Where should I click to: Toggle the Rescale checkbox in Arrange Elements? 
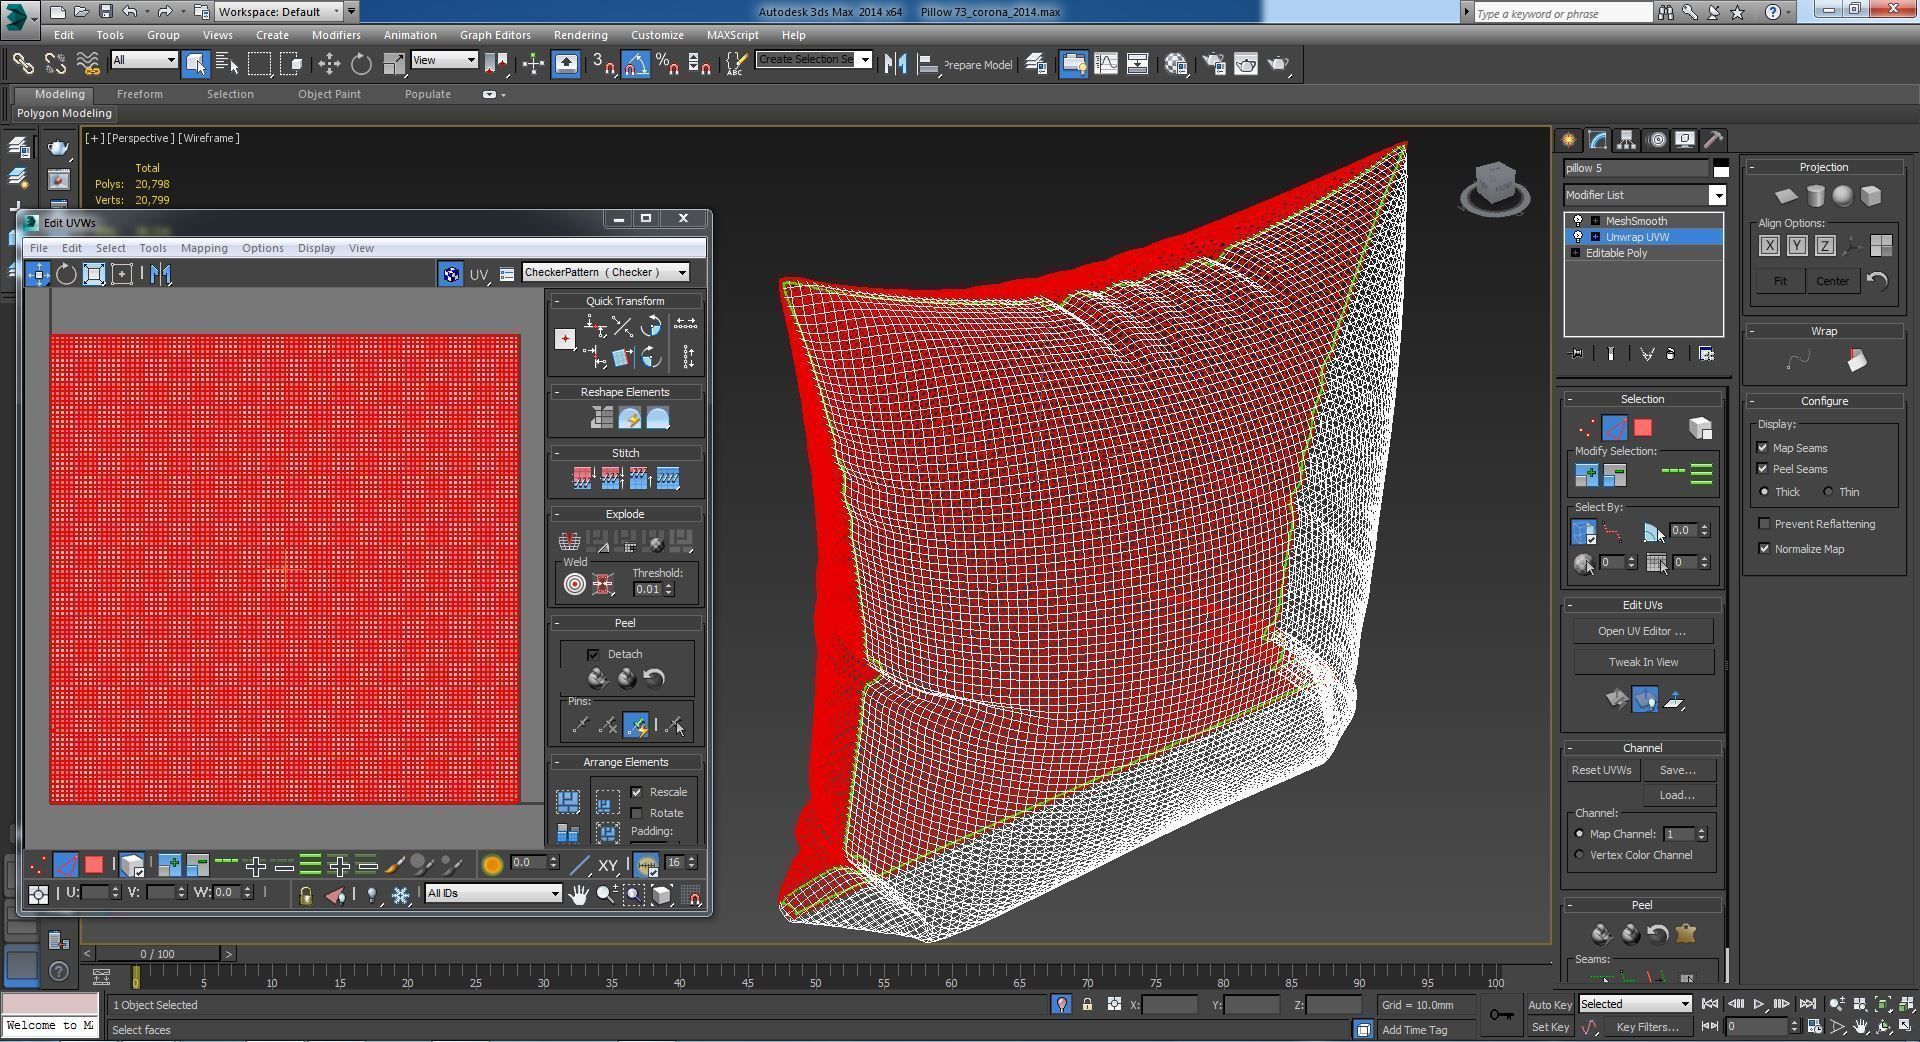click(637, 792)
